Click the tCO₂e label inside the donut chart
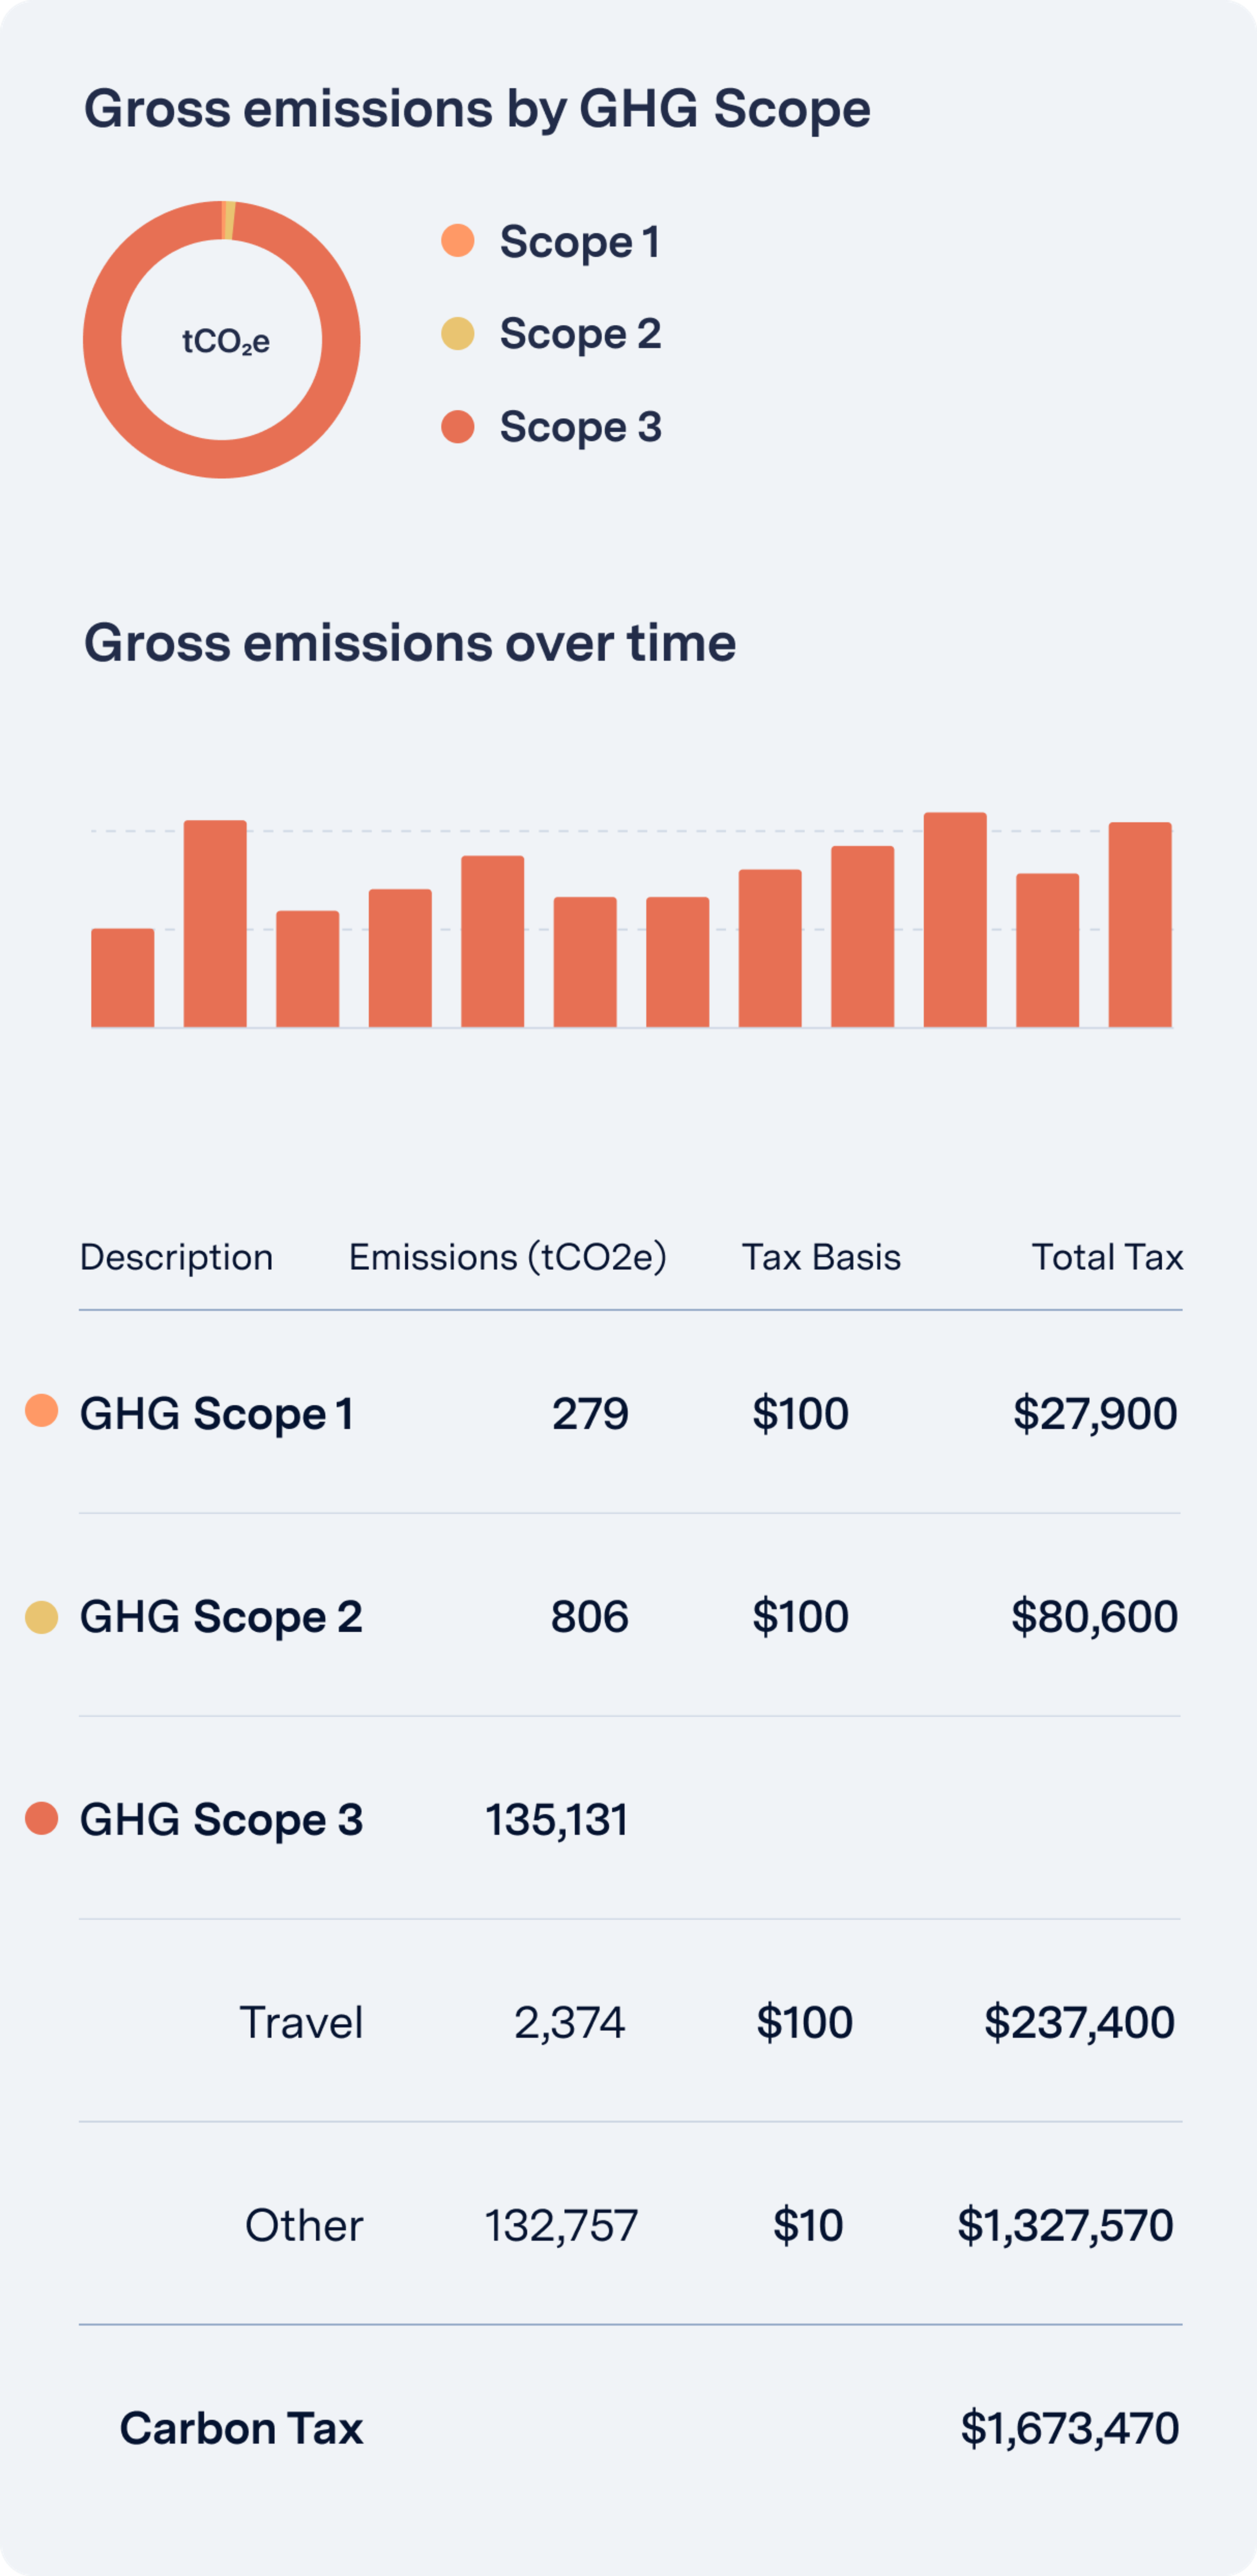The width and height of the screenshot is (1257, 2576). click(x=225, y=342)
